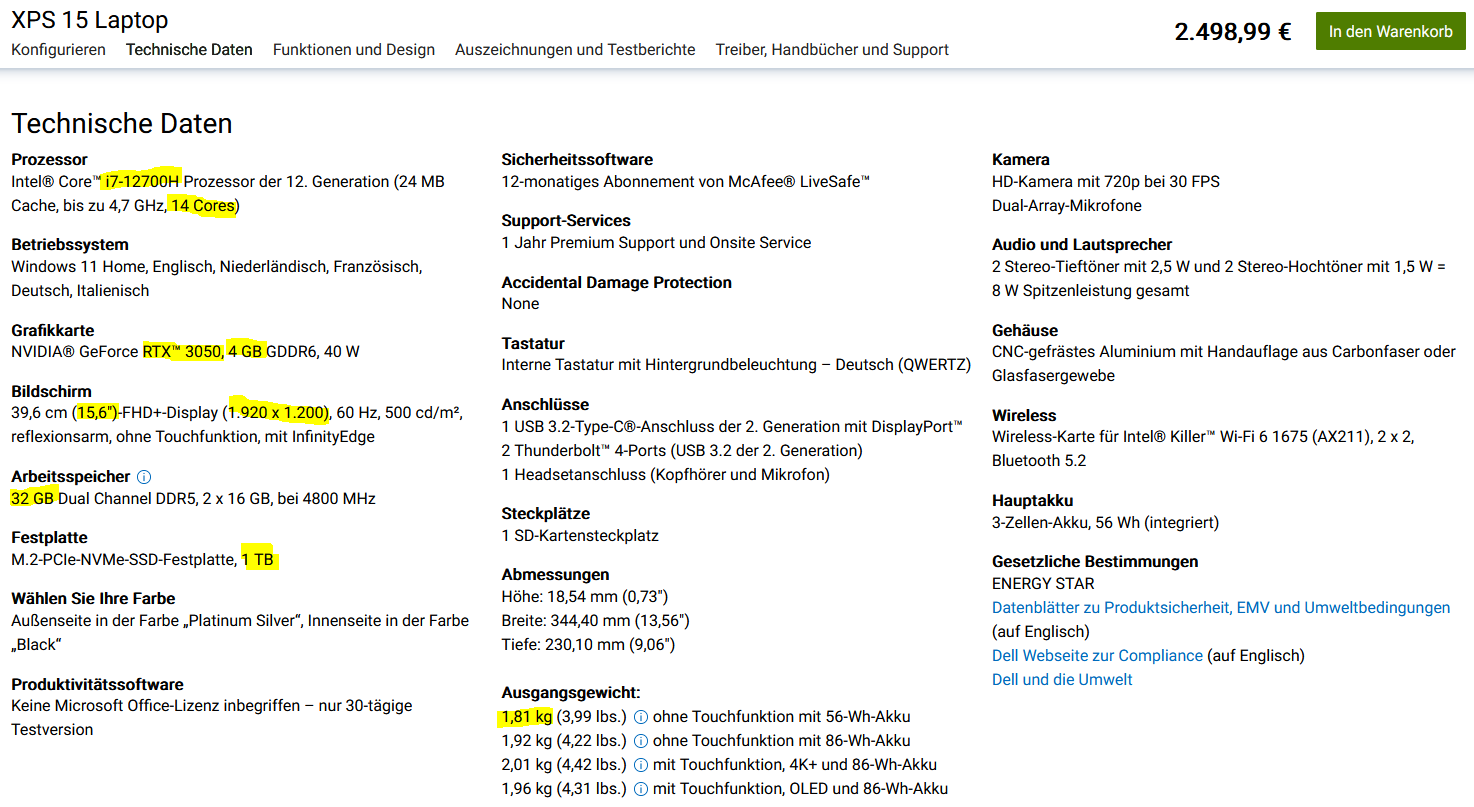Open Datenblätter zu Produktsicherheit link
This screenshot has height=807, width=1474.
point(1221,607)
